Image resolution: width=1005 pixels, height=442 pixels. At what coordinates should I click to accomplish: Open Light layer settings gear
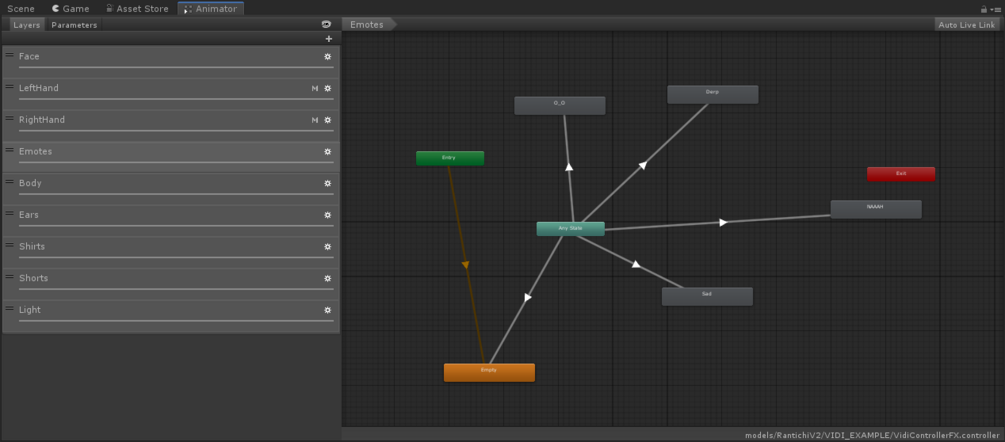[x=328, y=310]
